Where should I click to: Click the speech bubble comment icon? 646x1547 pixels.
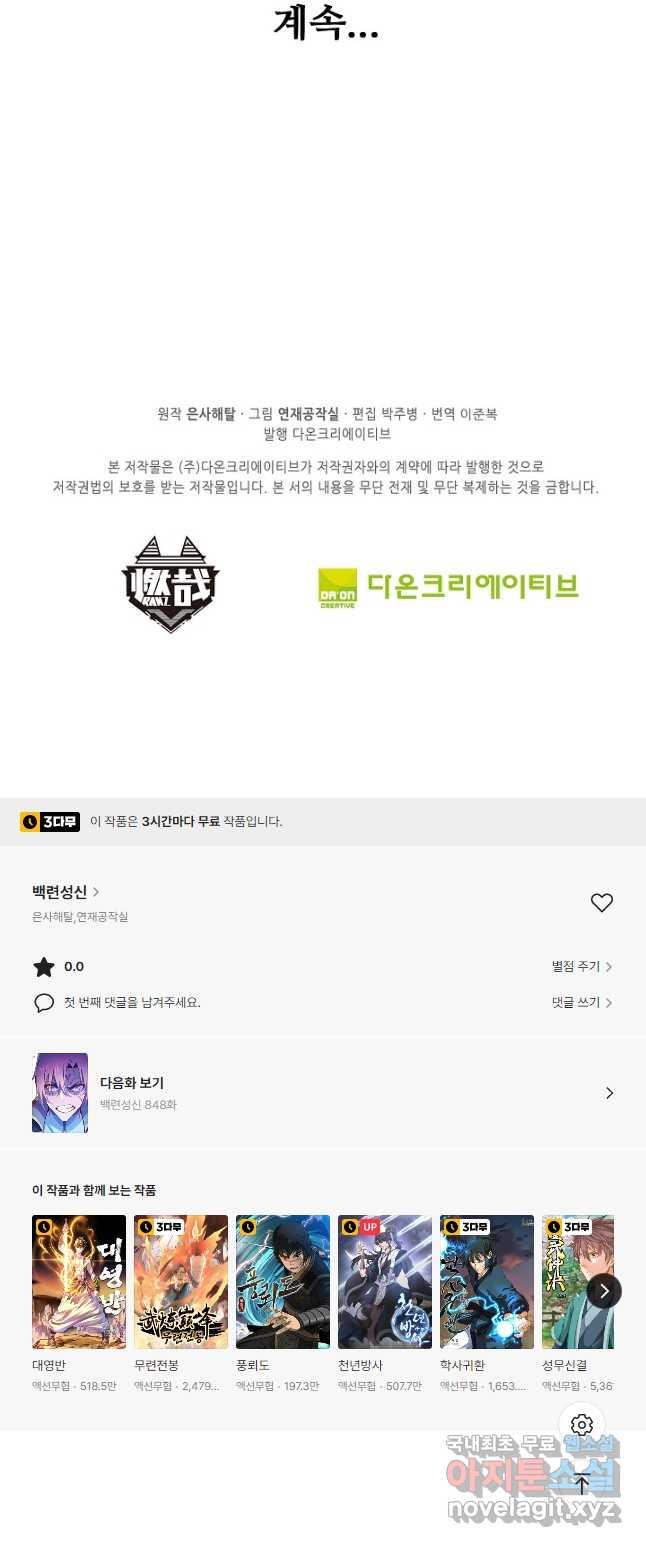pyautogui.click(x=44, y=1003)
